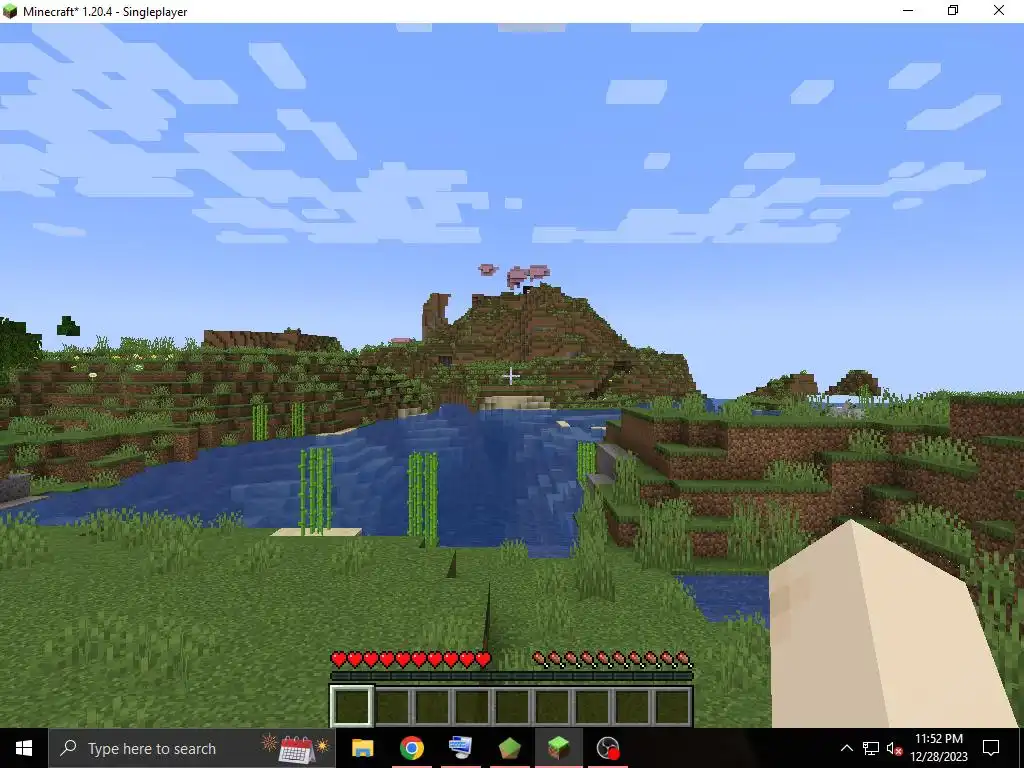Image resolution: width=1024 pixels, height=768 pixels.
Task: Select the ninth hotbar slot
Action: [671, 706]
